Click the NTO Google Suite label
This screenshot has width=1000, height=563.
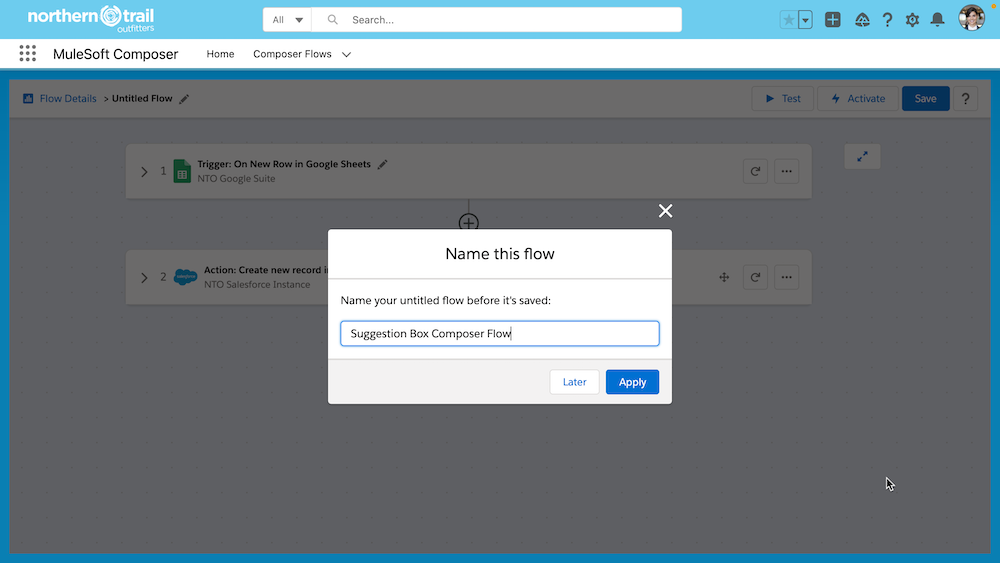pos(236,179)
